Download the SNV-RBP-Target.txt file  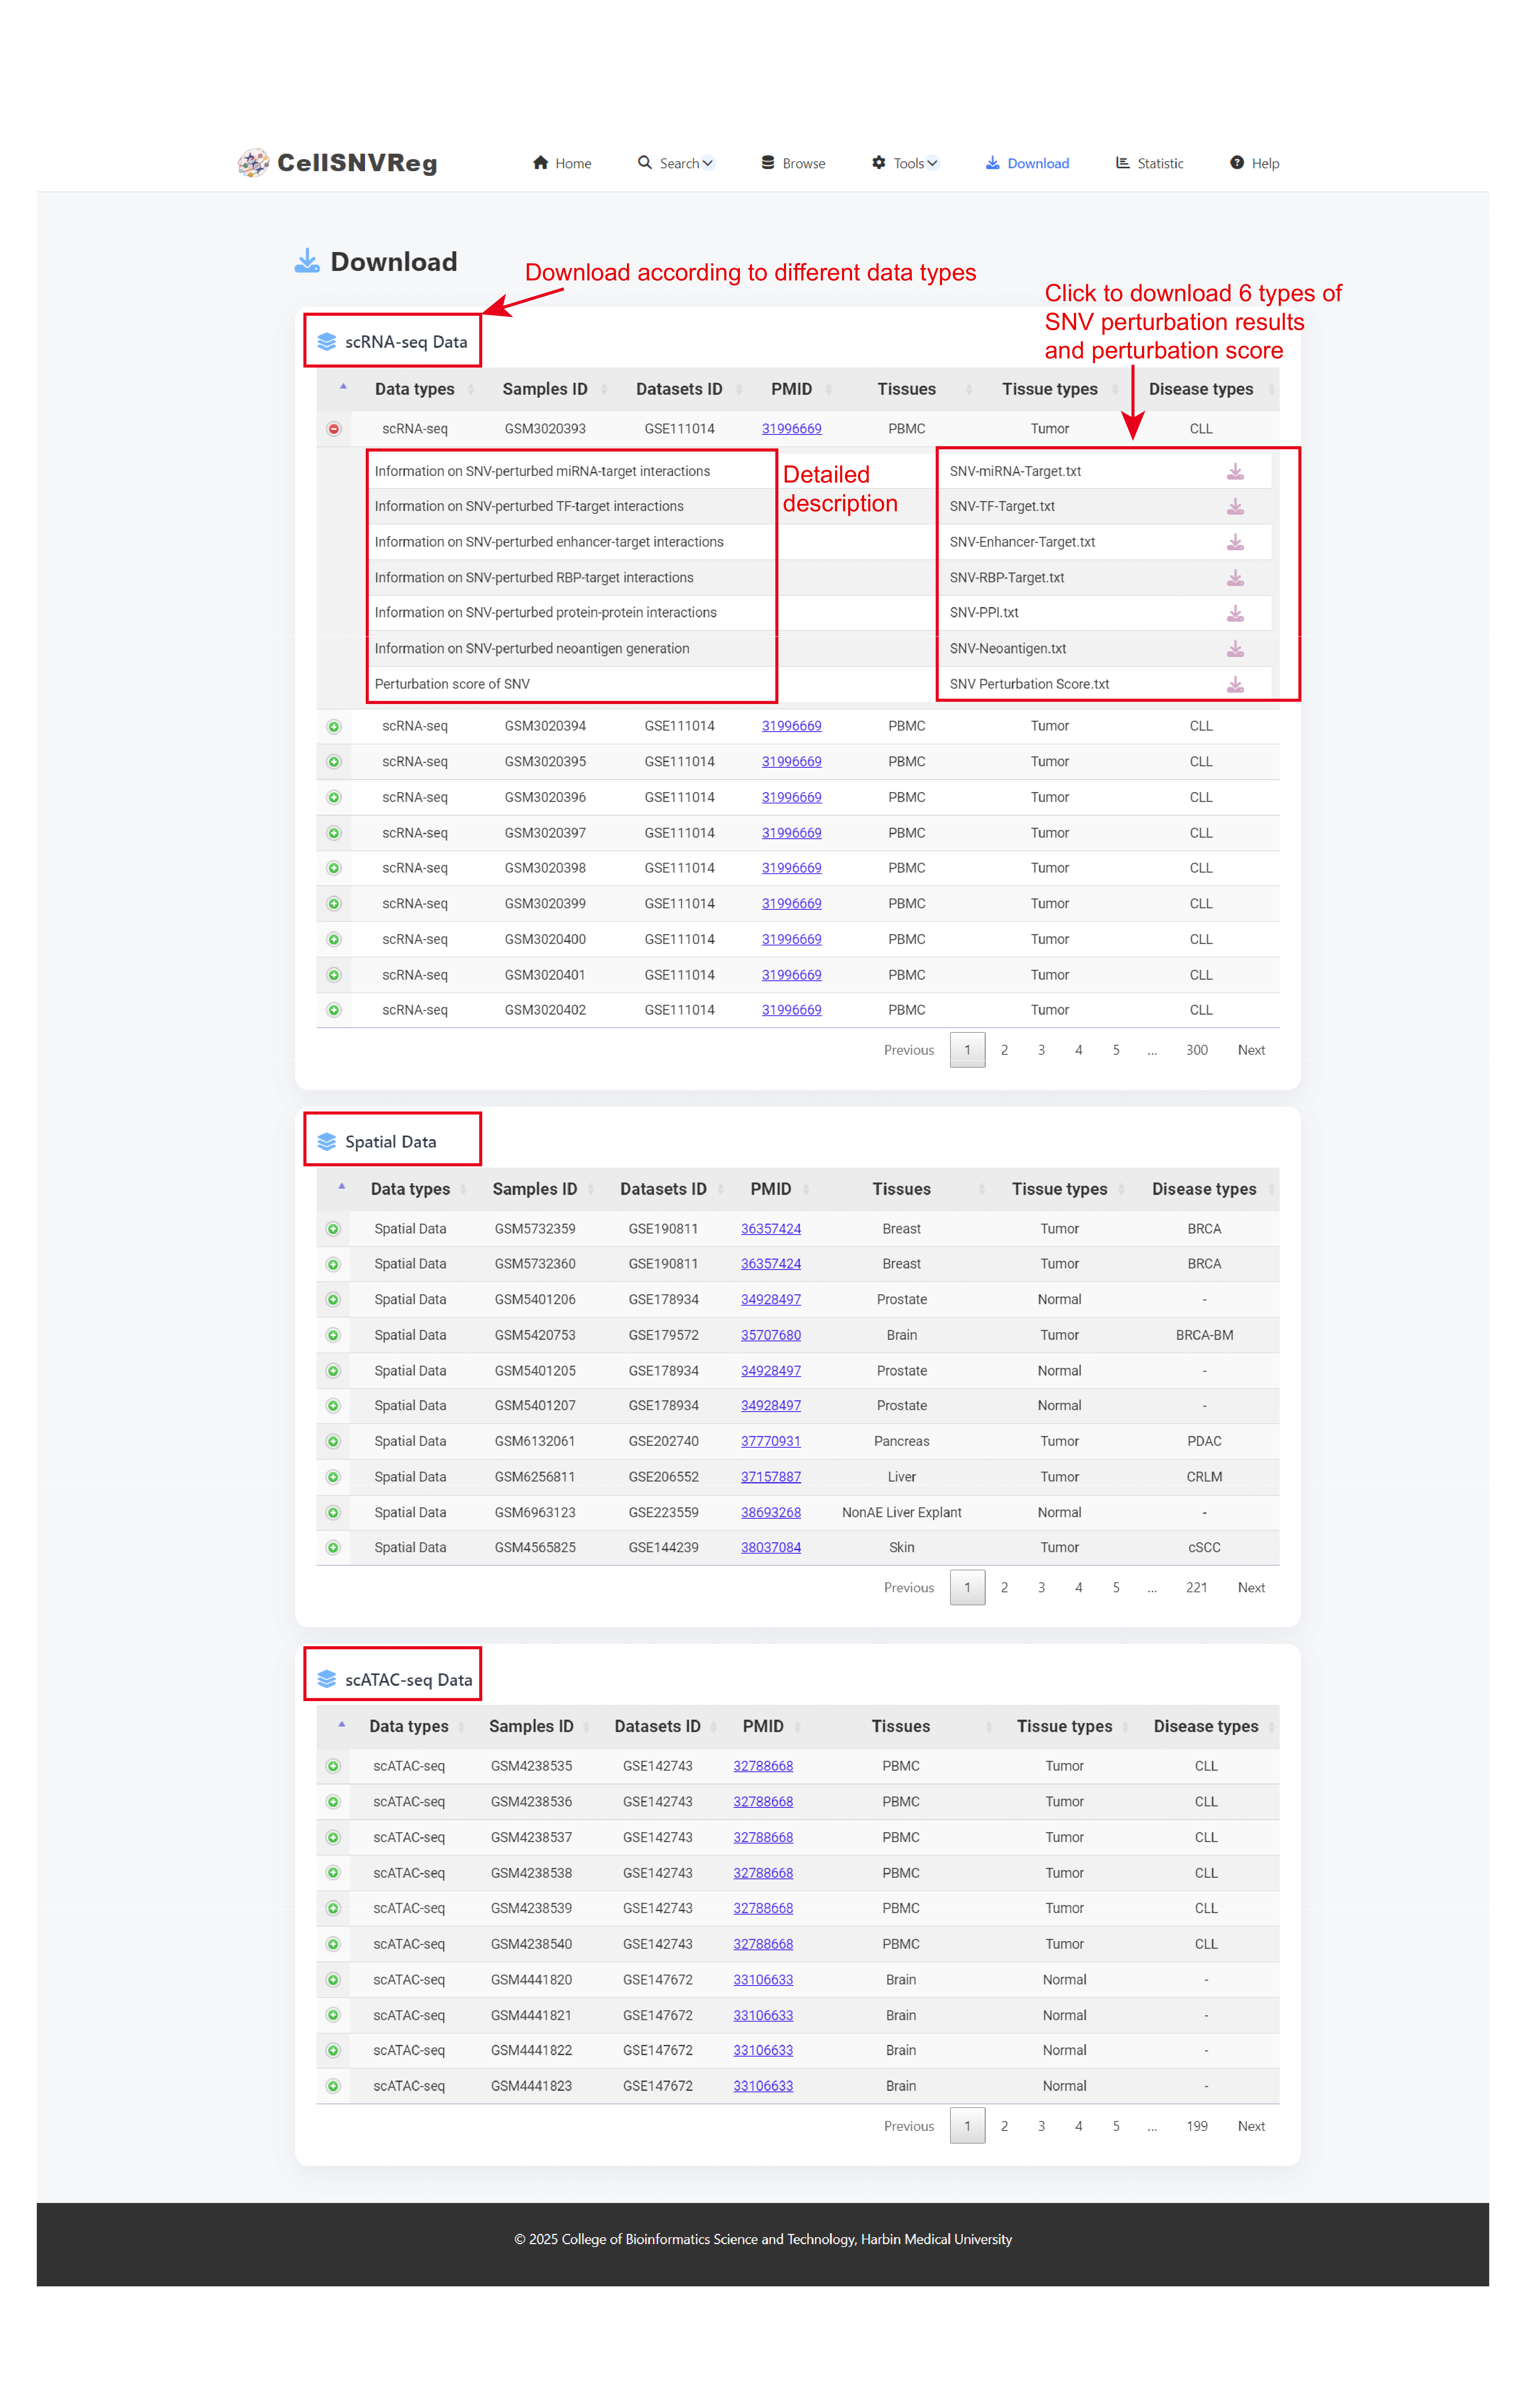[1235, 578]
